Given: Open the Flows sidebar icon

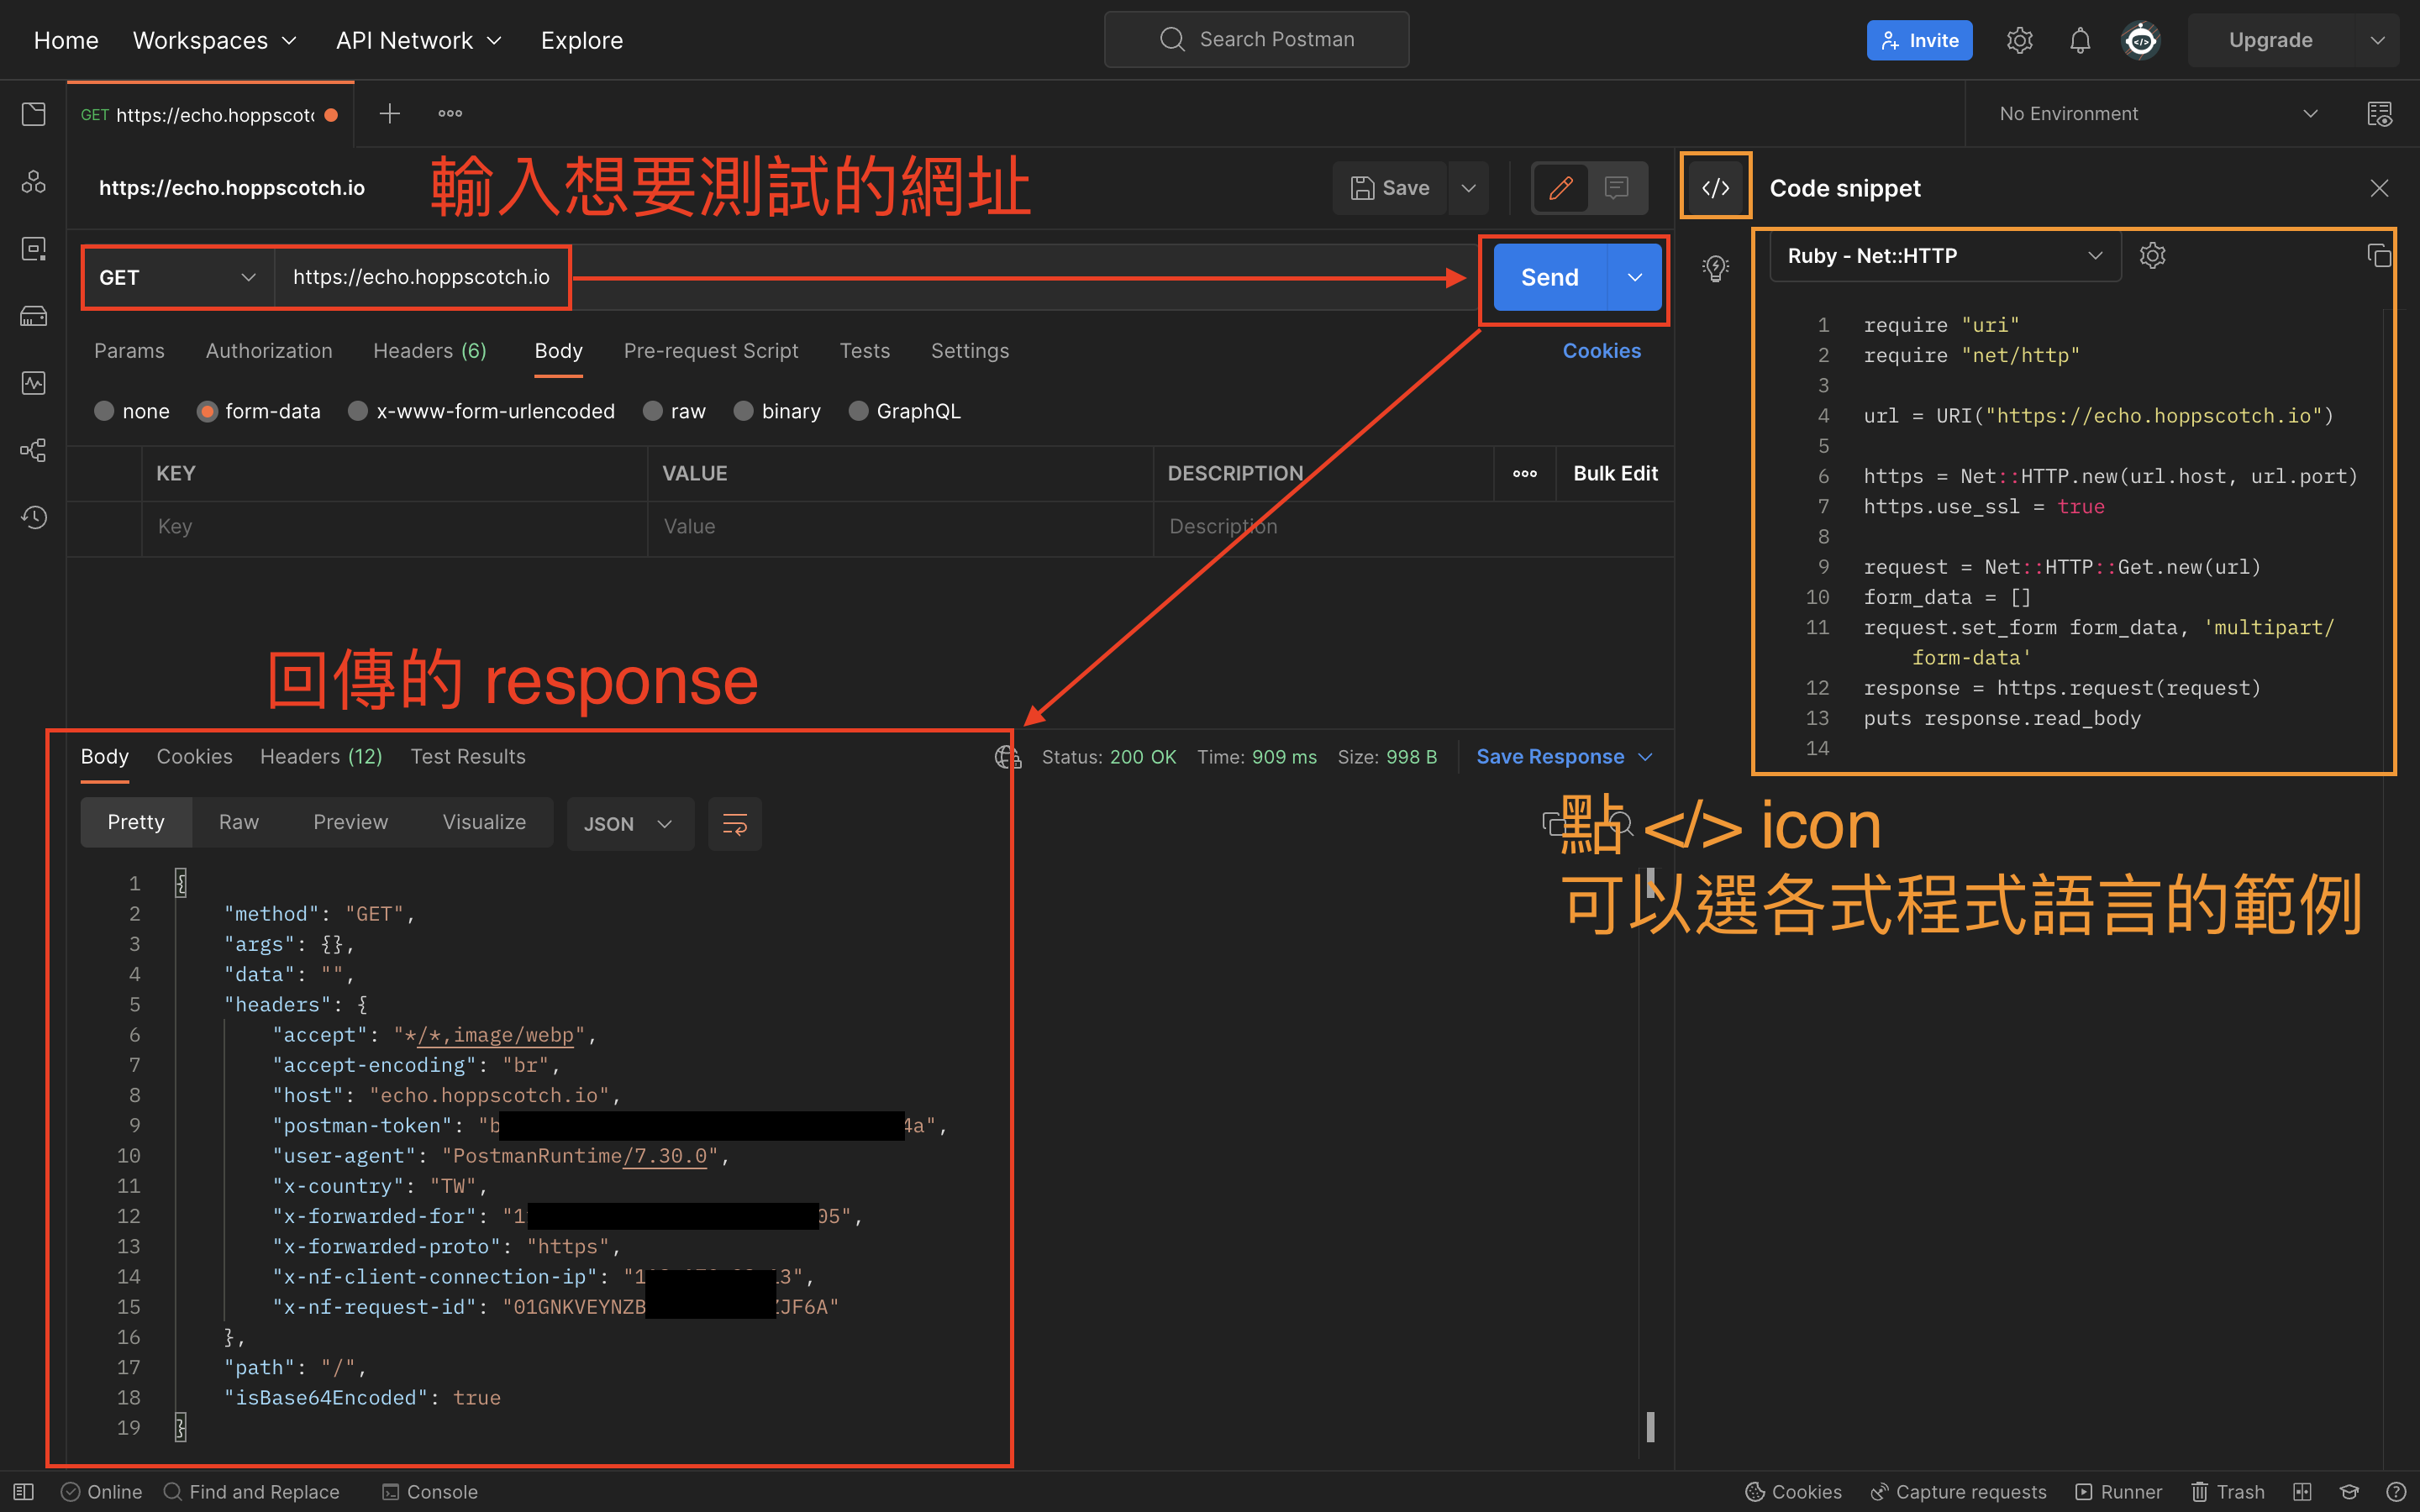Looking at the screenshot, I should click(33, 451).
